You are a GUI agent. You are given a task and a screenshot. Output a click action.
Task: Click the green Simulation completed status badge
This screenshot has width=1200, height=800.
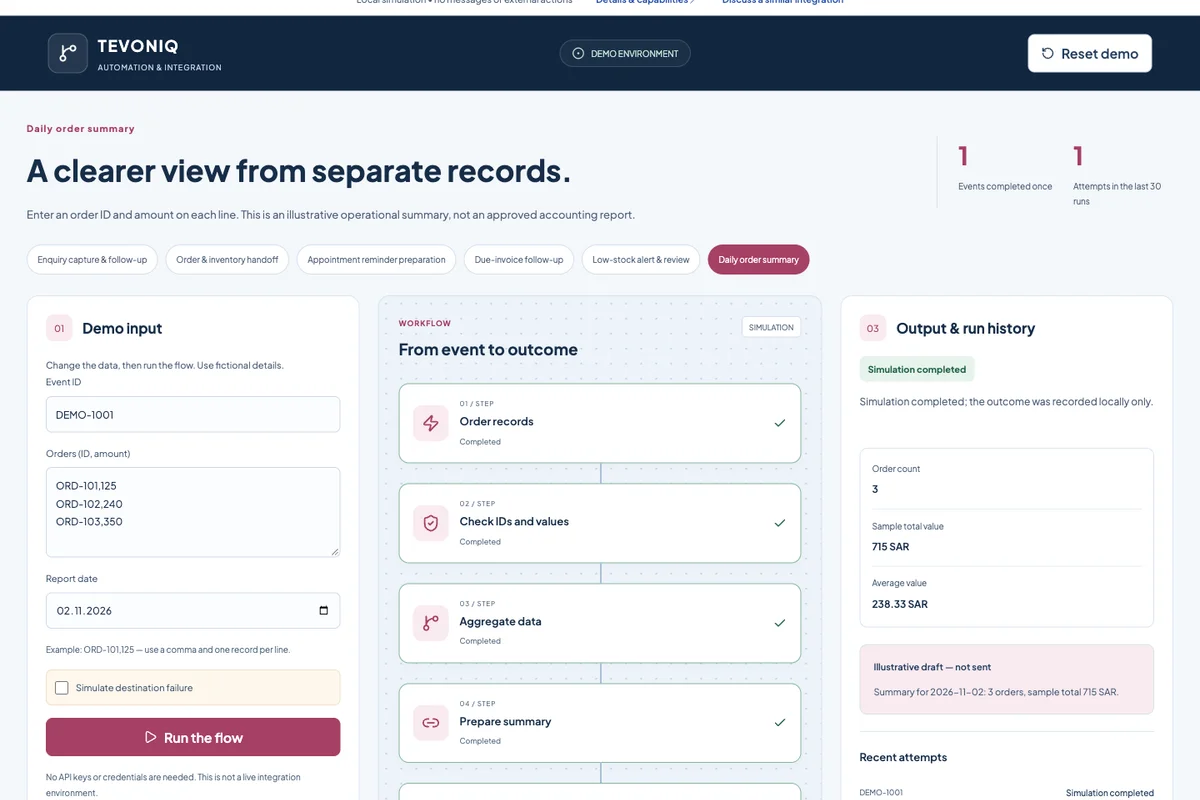pyautogui.click(x=917, y=369)
